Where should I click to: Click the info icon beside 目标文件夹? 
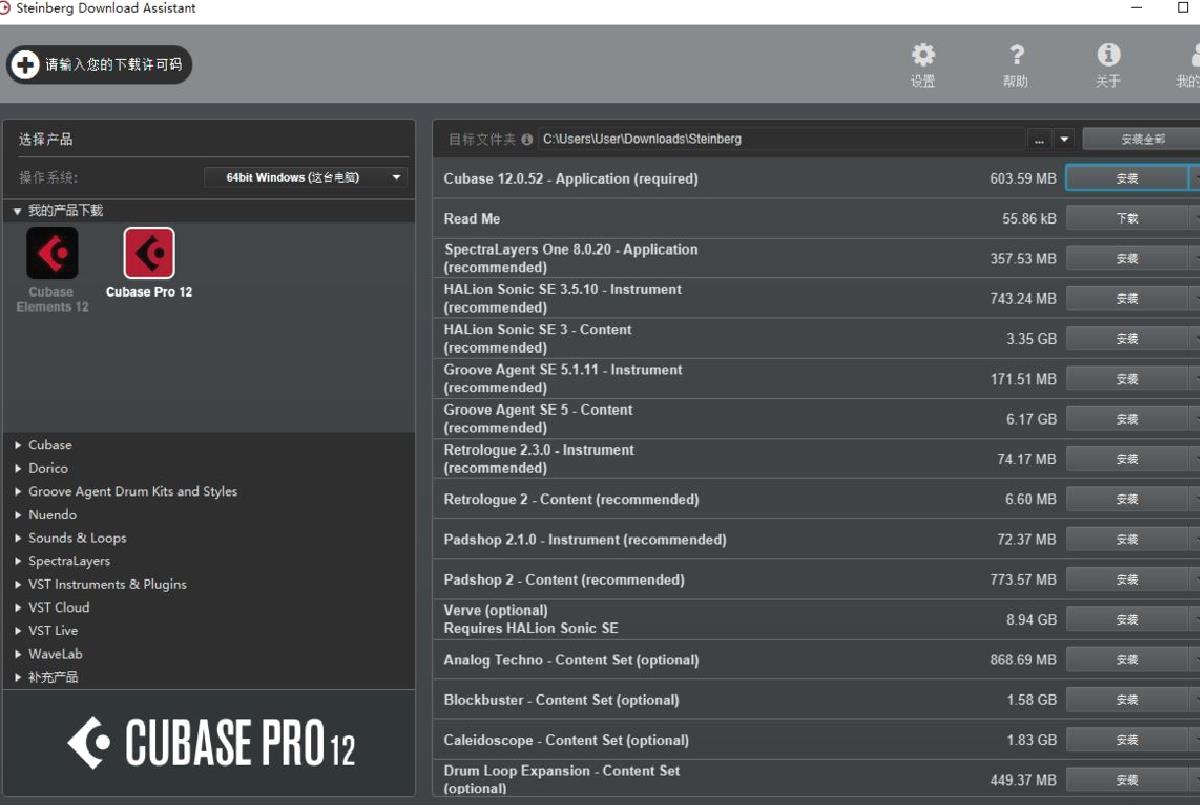pos(527,140)
